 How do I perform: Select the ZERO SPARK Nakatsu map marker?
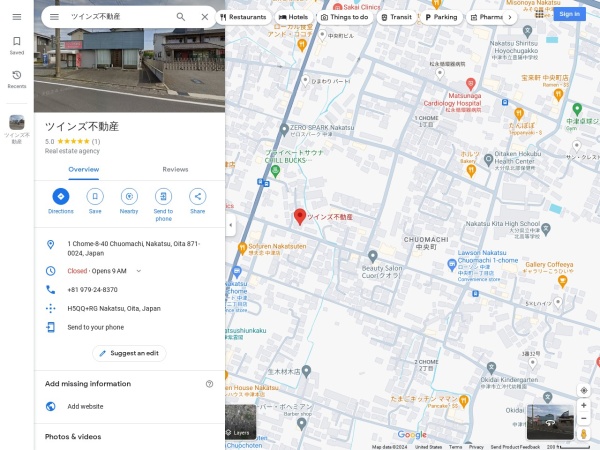click(x=284, y=130)
